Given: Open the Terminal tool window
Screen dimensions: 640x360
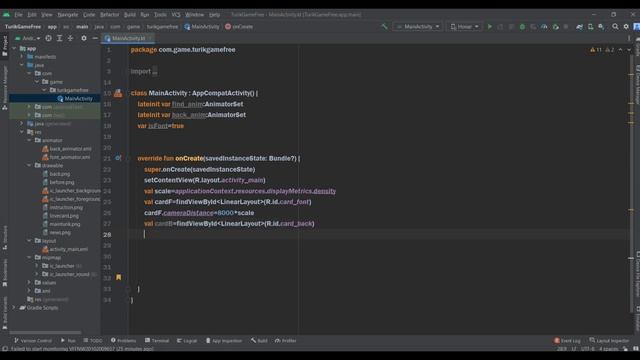Looking at the screenshot, I should (x=157, y=340).
